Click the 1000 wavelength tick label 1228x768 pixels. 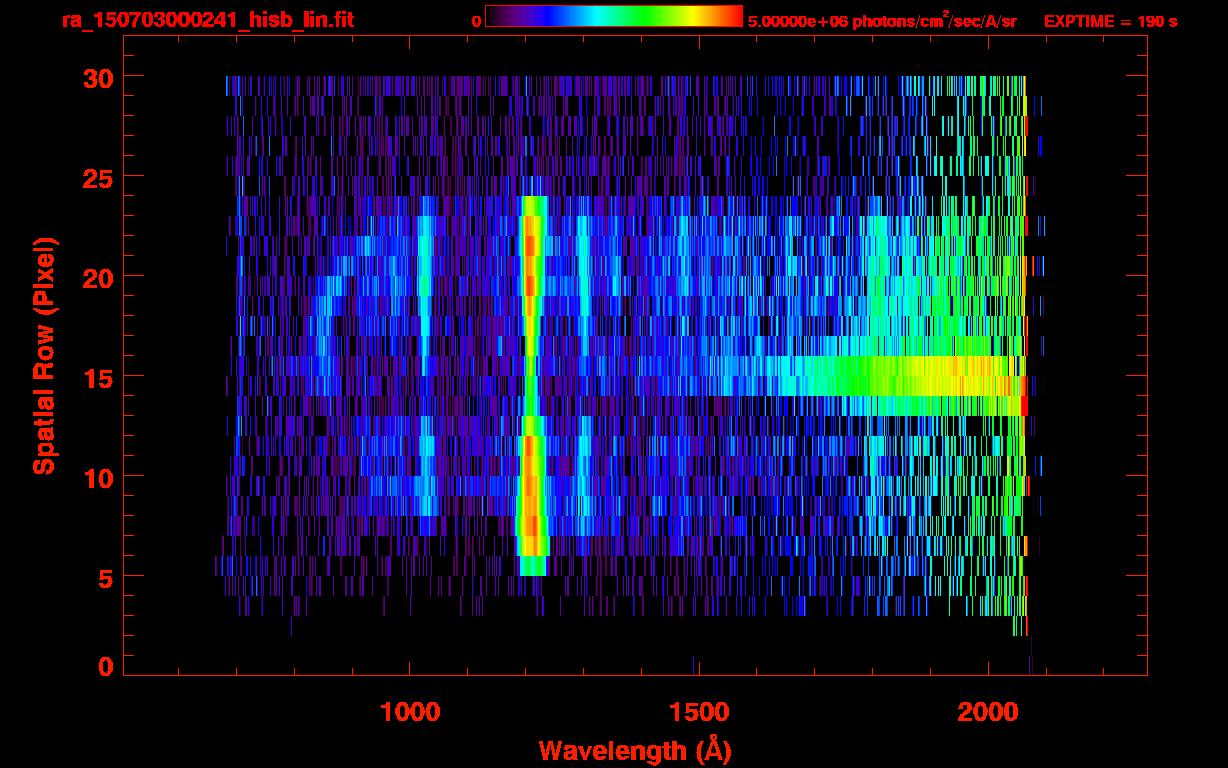click(x=409, y=711)
